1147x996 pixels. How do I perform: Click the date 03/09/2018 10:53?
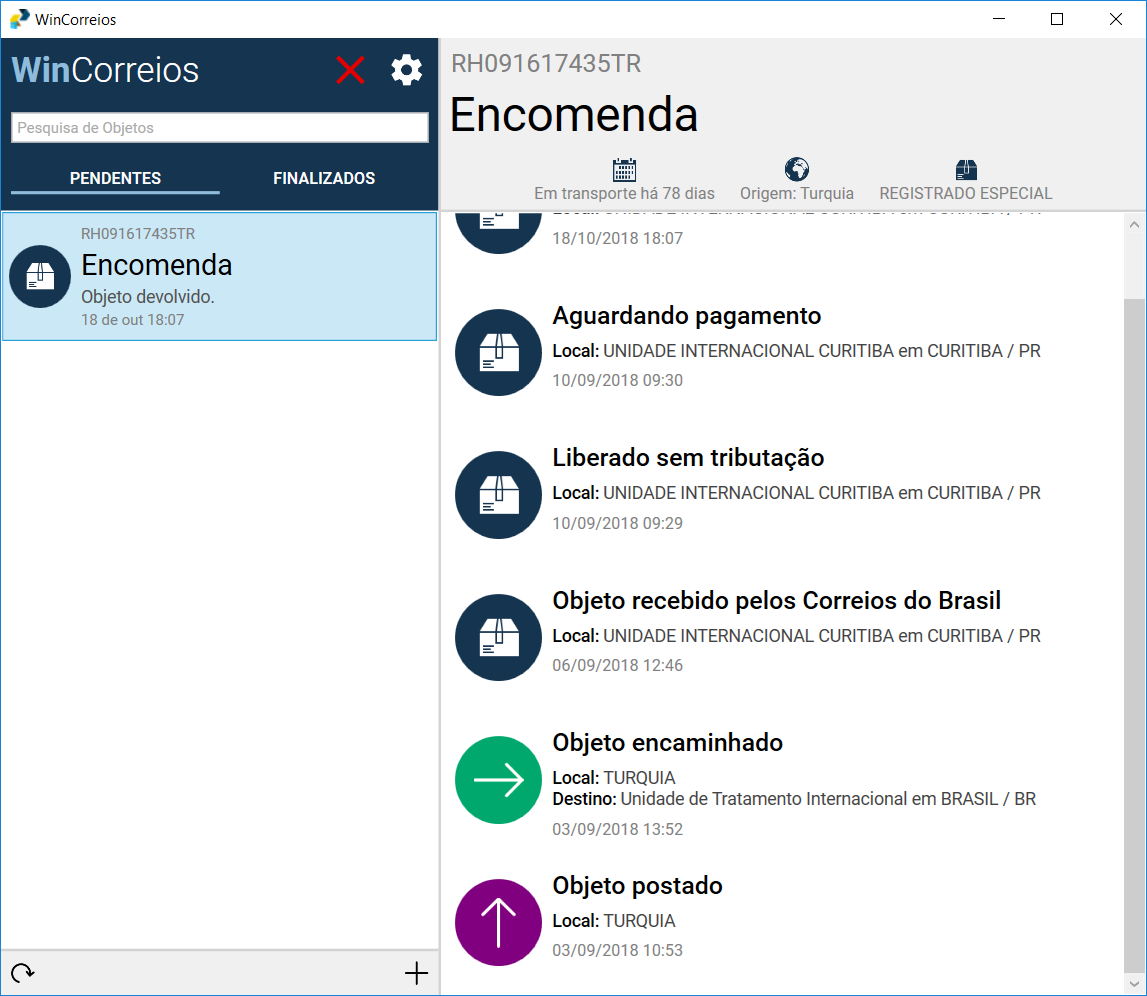(617, 950)
